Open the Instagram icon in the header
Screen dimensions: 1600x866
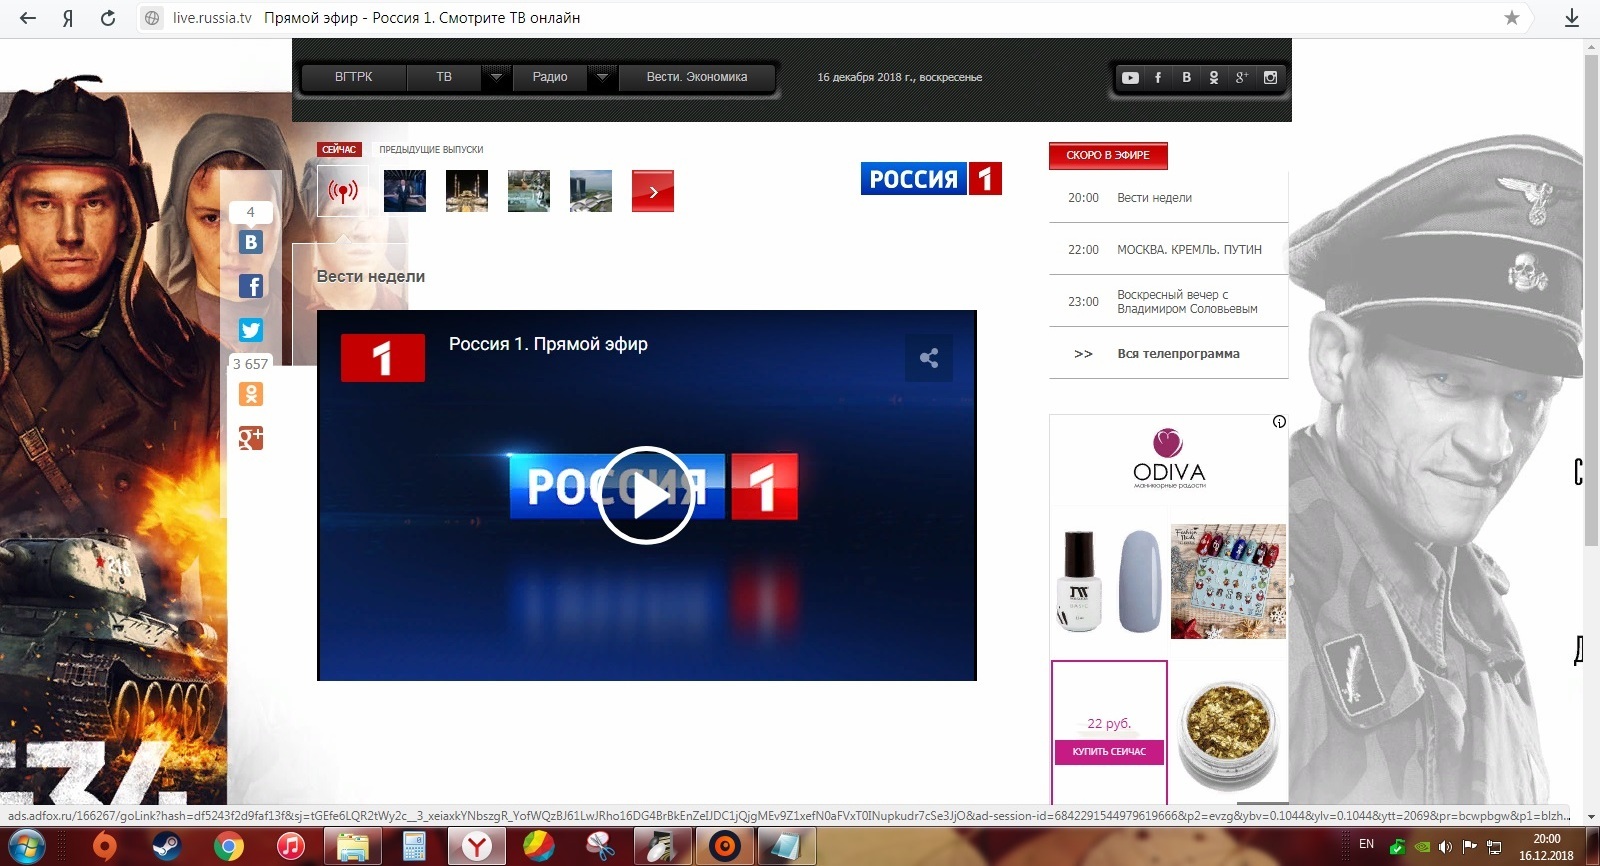1270,77
